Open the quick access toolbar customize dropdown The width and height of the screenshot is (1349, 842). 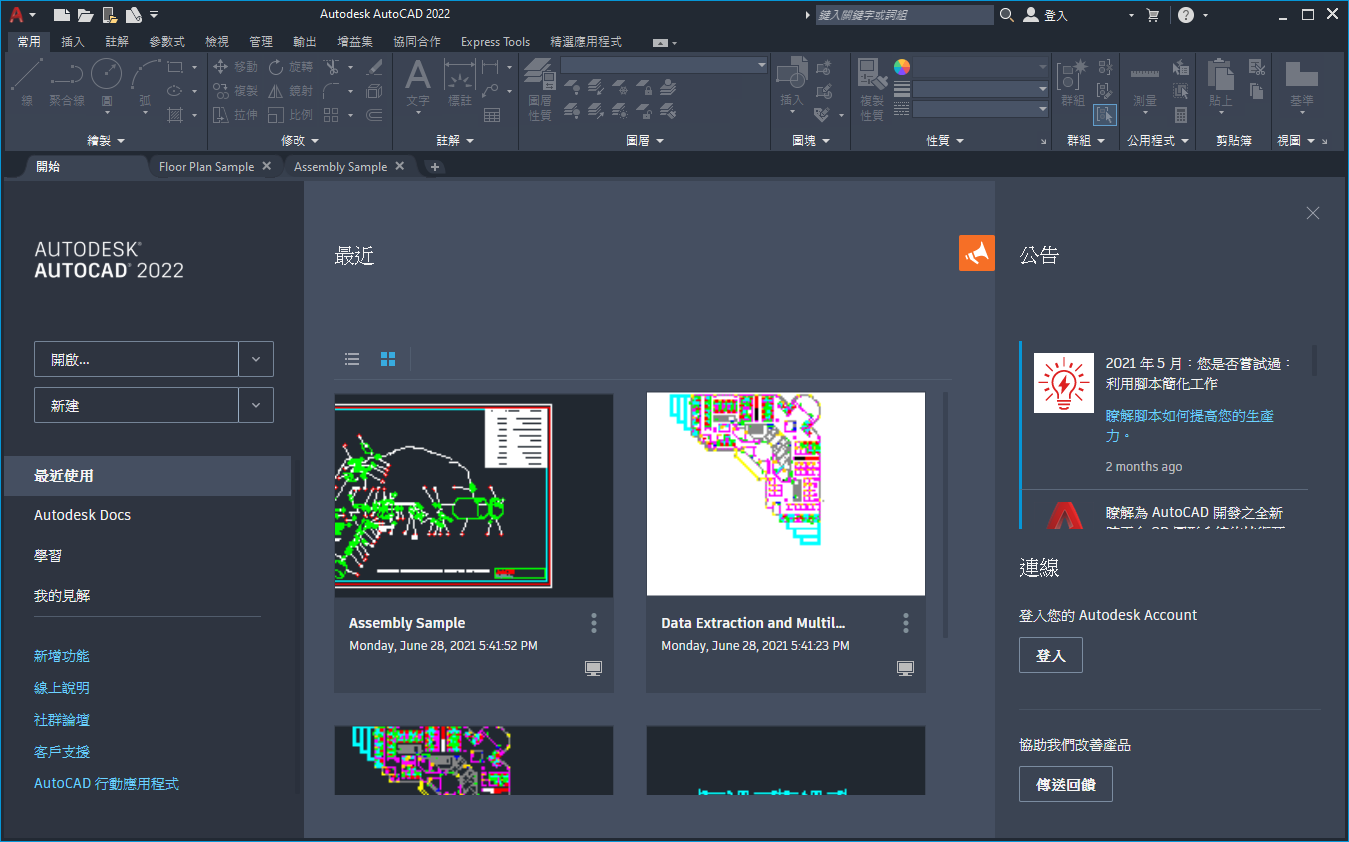[154, 15]
